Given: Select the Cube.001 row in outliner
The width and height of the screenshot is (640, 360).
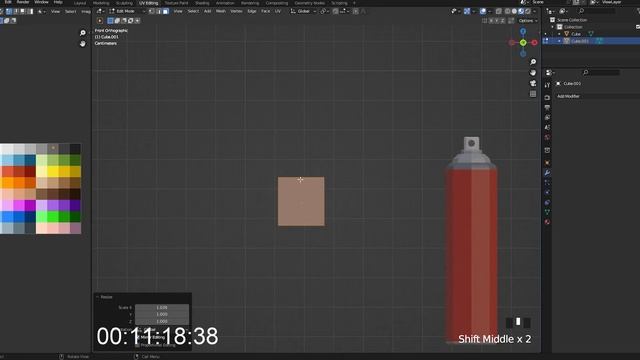Looking at the screenshot, I should tap(591, 41).
